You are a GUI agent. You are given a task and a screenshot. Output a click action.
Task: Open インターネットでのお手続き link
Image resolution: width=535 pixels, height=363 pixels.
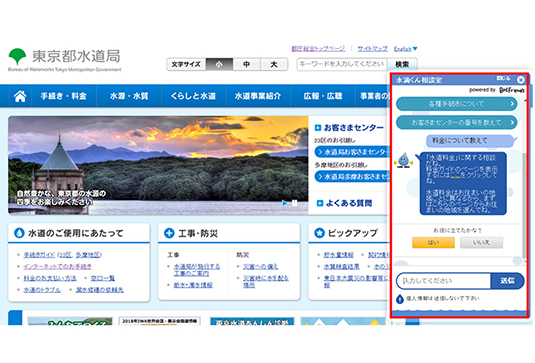[57, 266]
